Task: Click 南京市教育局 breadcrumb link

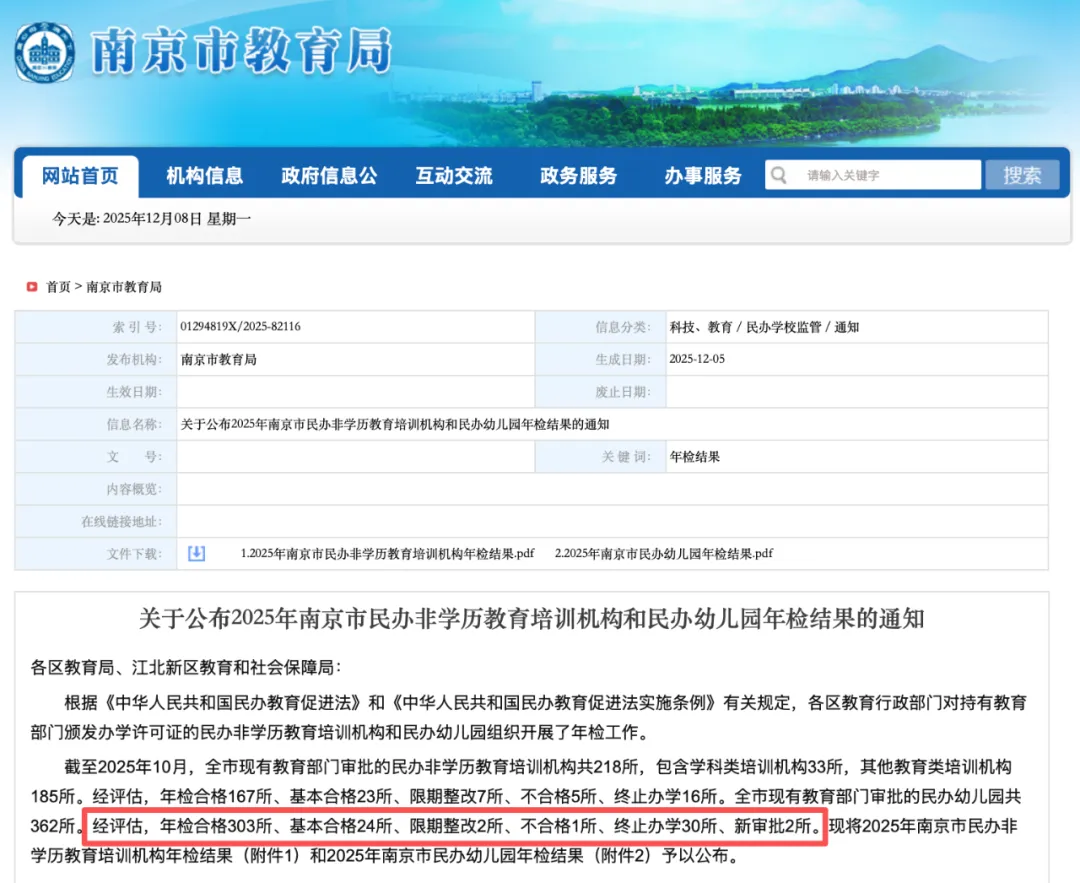Action: [x=124, y=287]
